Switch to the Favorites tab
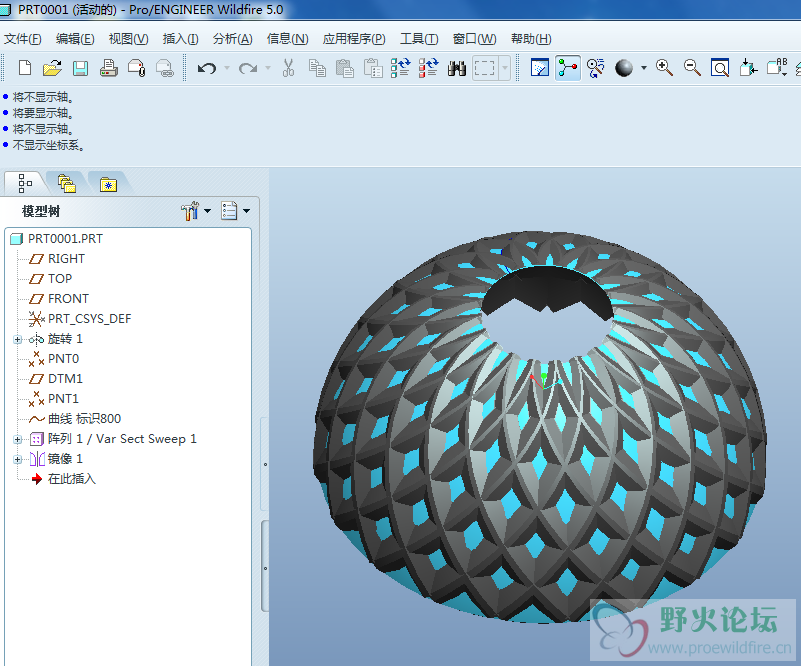Image resolution: width=801 pixels, height=666 pixels. 108,183
